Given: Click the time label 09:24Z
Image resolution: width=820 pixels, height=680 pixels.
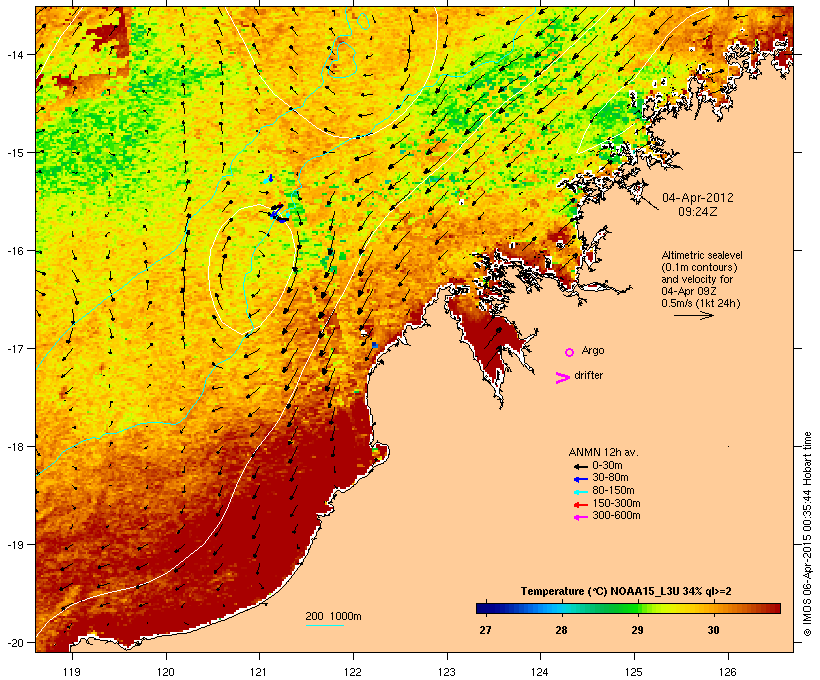Looking at the screenshot, I should pos(698,212).
